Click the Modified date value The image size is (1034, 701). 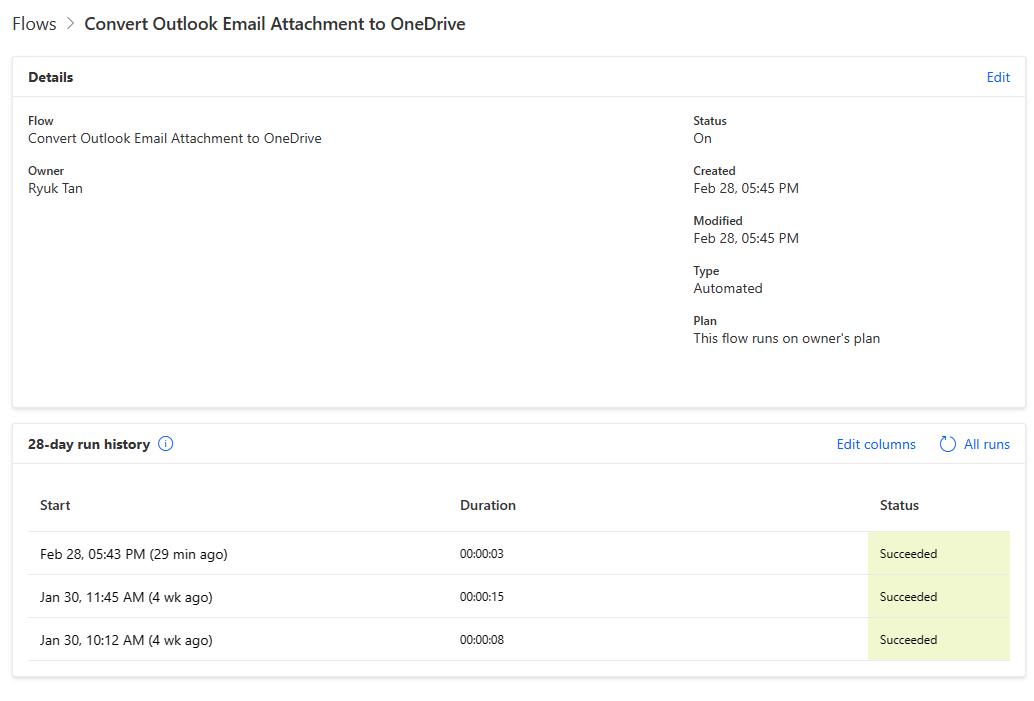tap(746, 239)
